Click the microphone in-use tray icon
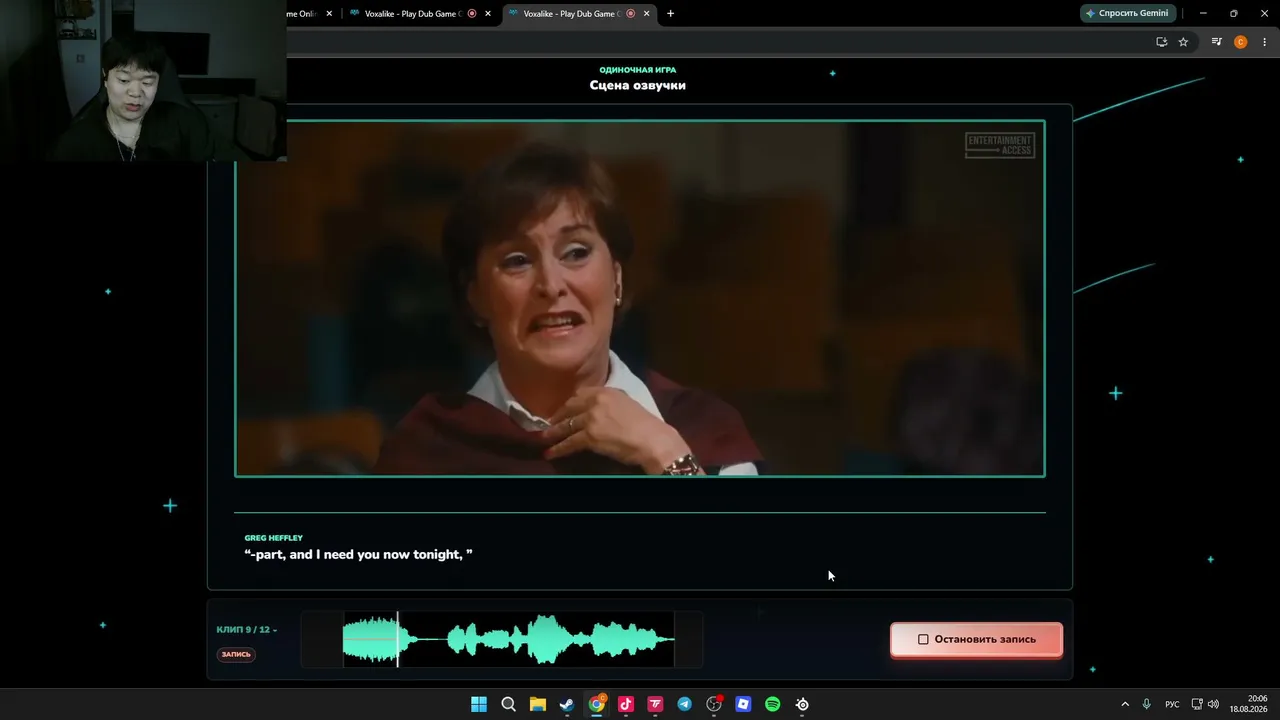 click(x=1147, y=704)
